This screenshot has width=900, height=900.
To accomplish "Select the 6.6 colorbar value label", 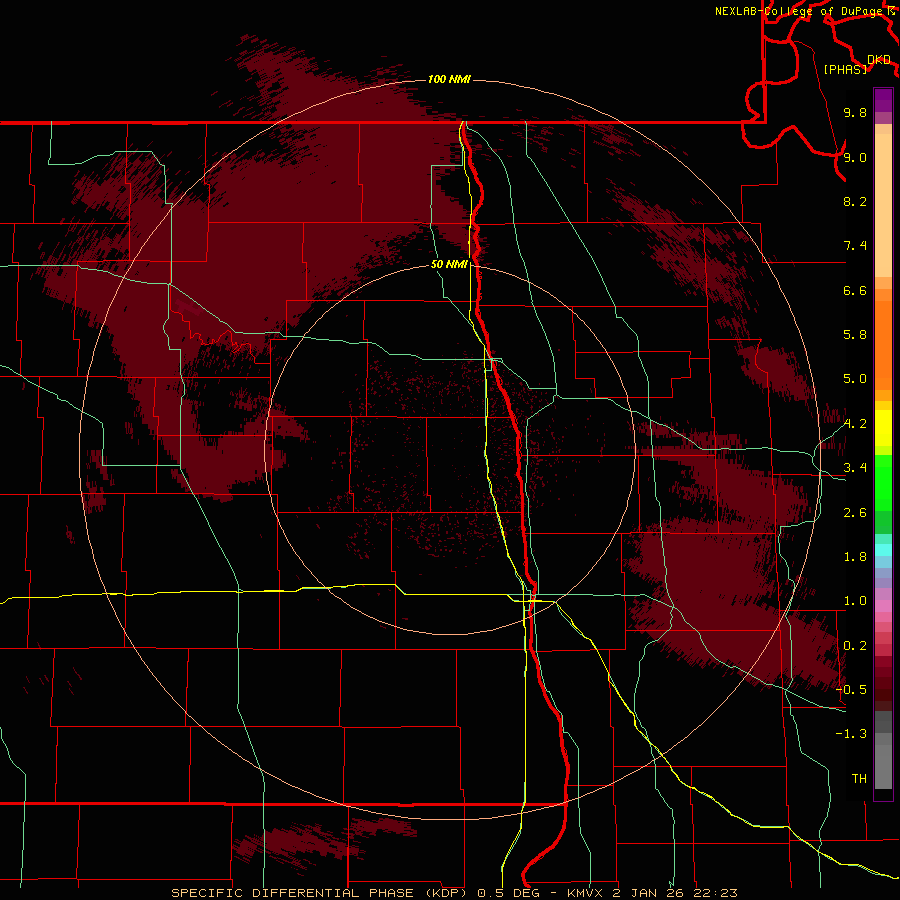I will point(855,290).
